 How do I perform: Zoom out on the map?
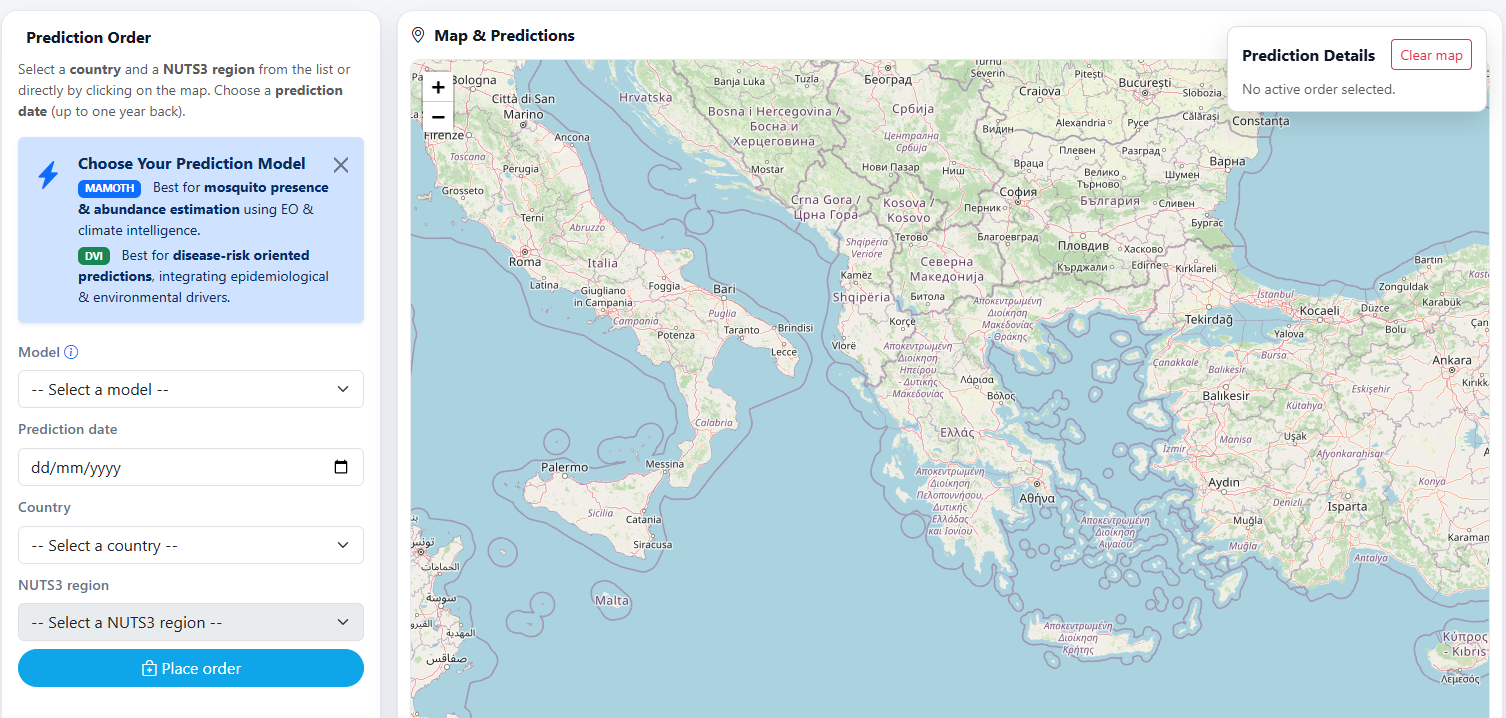click(438, 116)
